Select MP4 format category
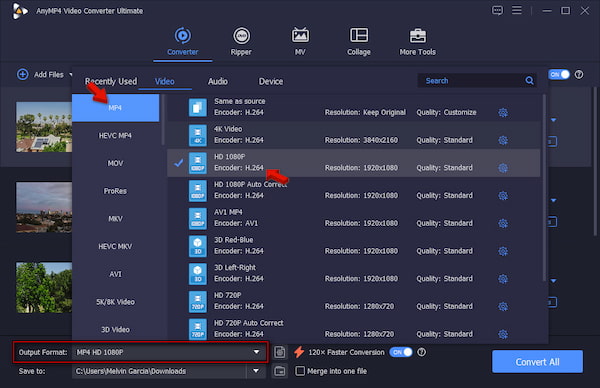 tap(116, 108)
